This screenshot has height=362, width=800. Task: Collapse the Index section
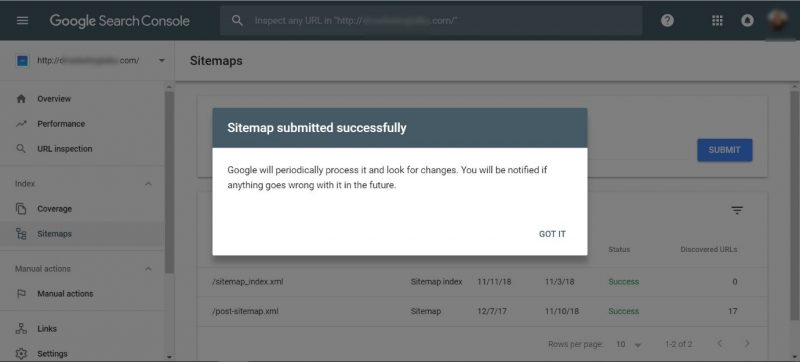pos(148,184)
